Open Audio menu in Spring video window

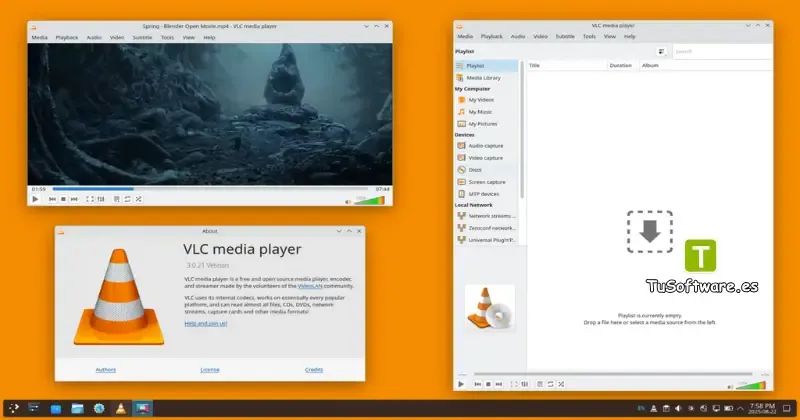tap(94, 37)
